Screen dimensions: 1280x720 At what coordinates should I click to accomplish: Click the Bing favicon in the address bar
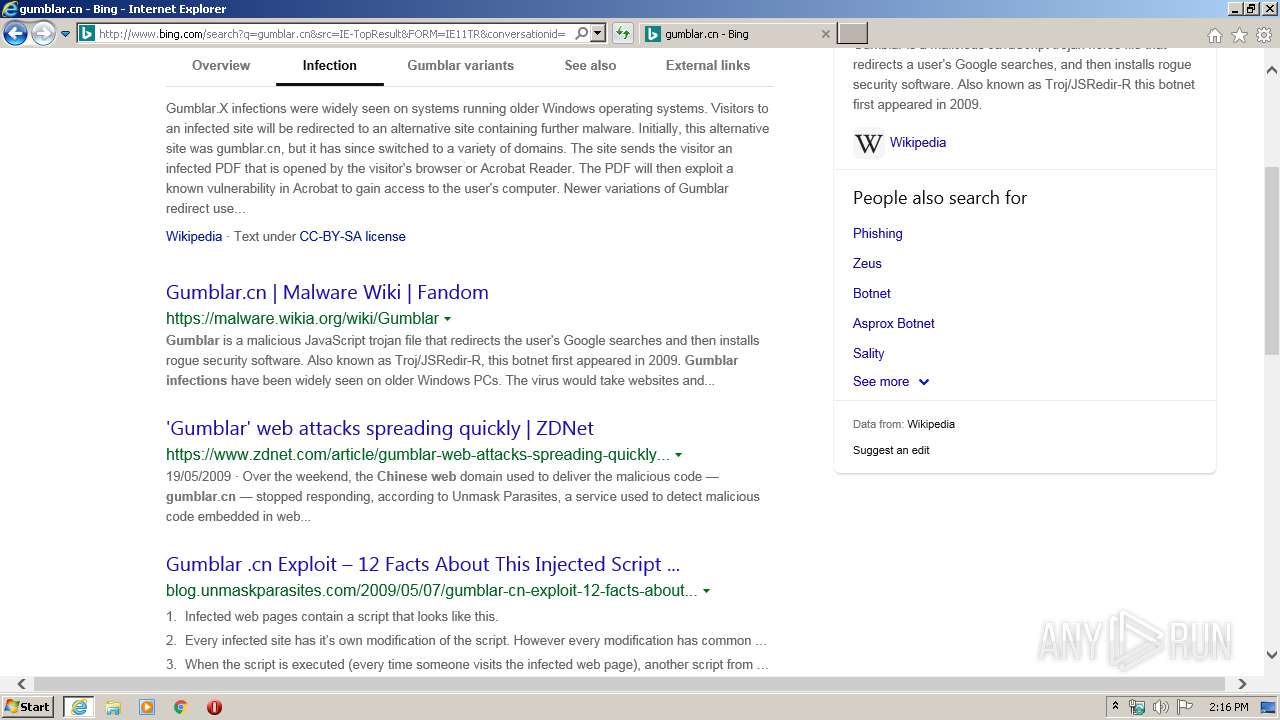(87, 34)
